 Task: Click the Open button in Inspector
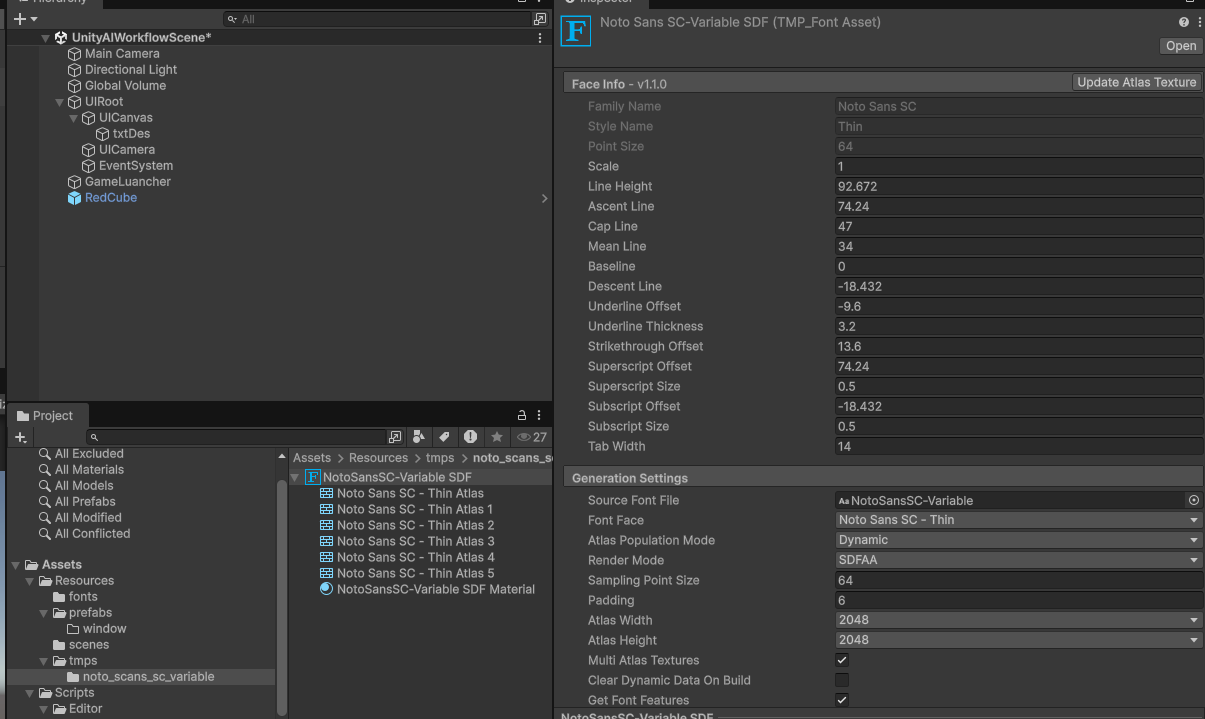point(1181,46)
